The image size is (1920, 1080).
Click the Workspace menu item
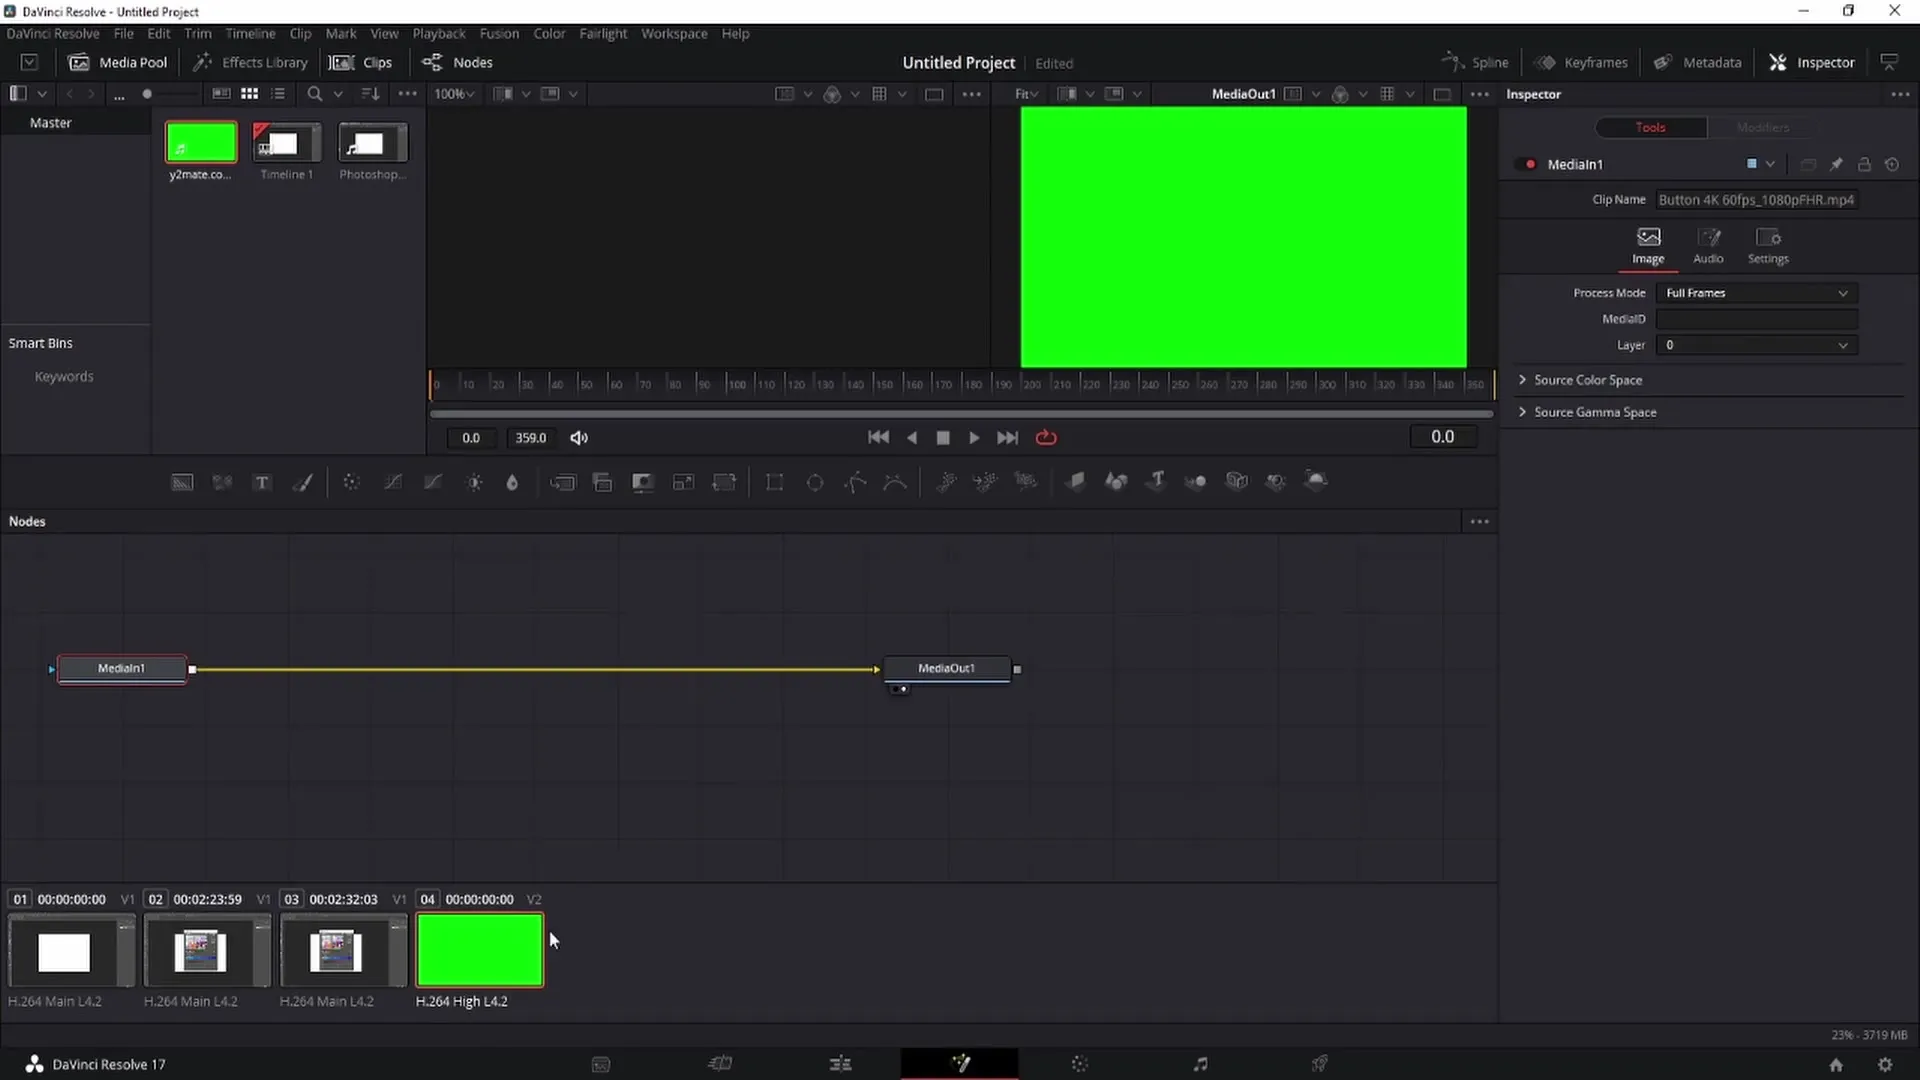(674, 33)
